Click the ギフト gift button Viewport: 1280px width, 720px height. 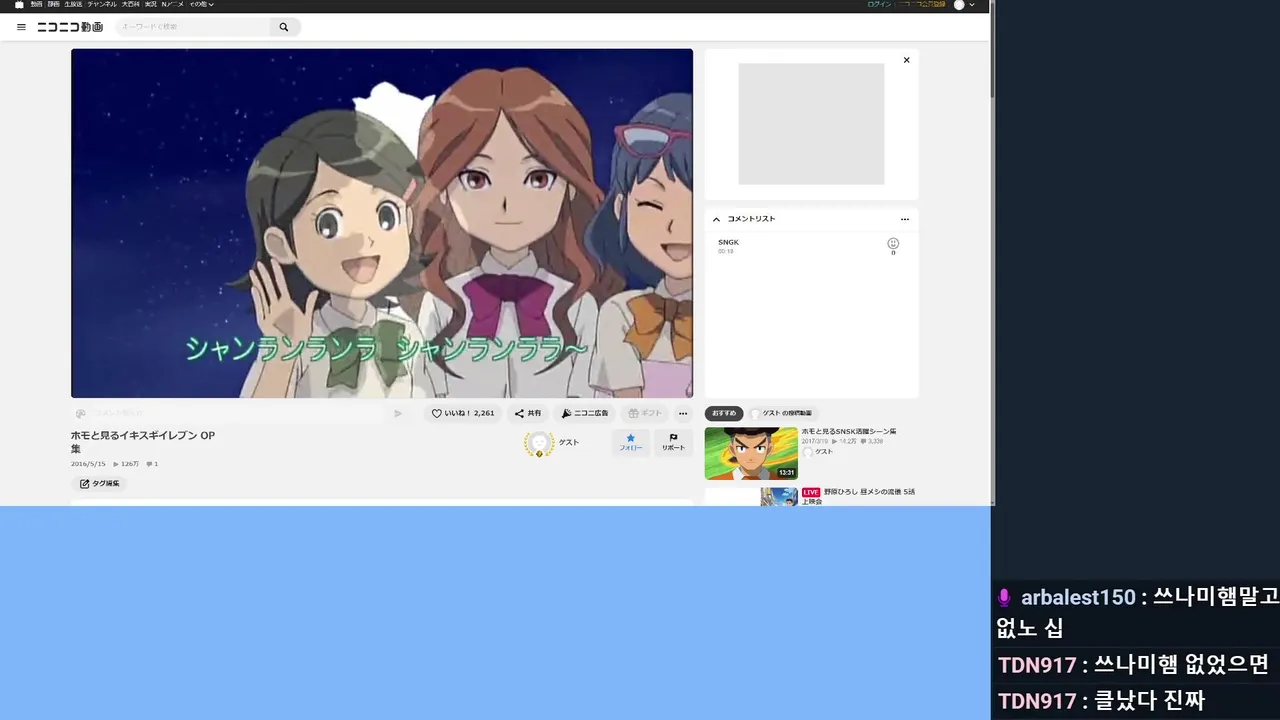645,413
